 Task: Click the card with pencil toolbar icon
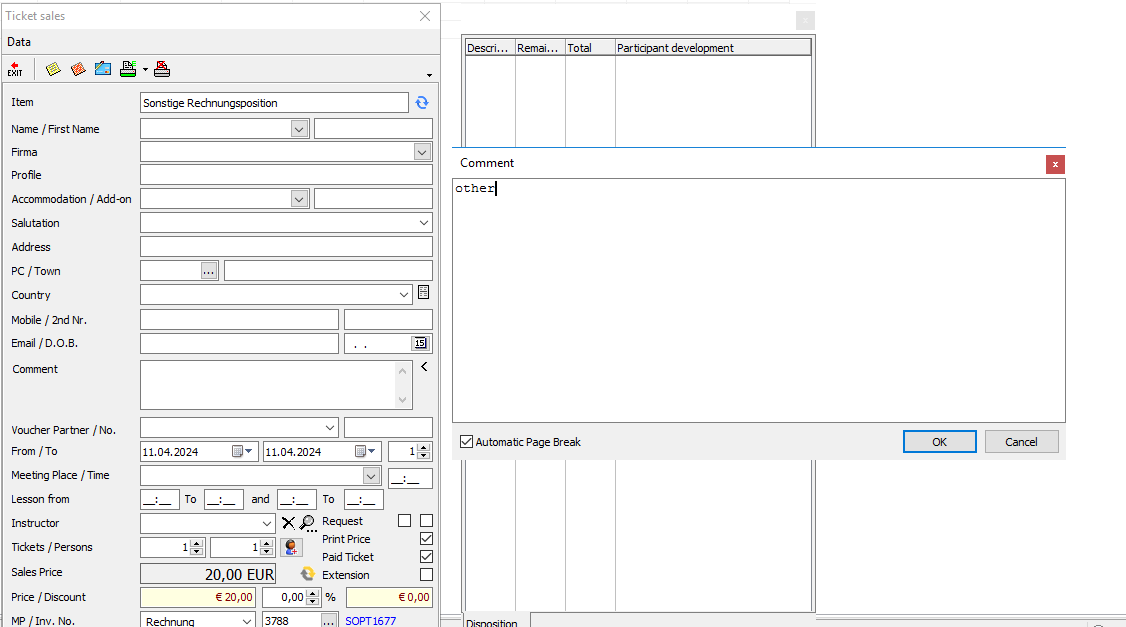click(103, 69)
